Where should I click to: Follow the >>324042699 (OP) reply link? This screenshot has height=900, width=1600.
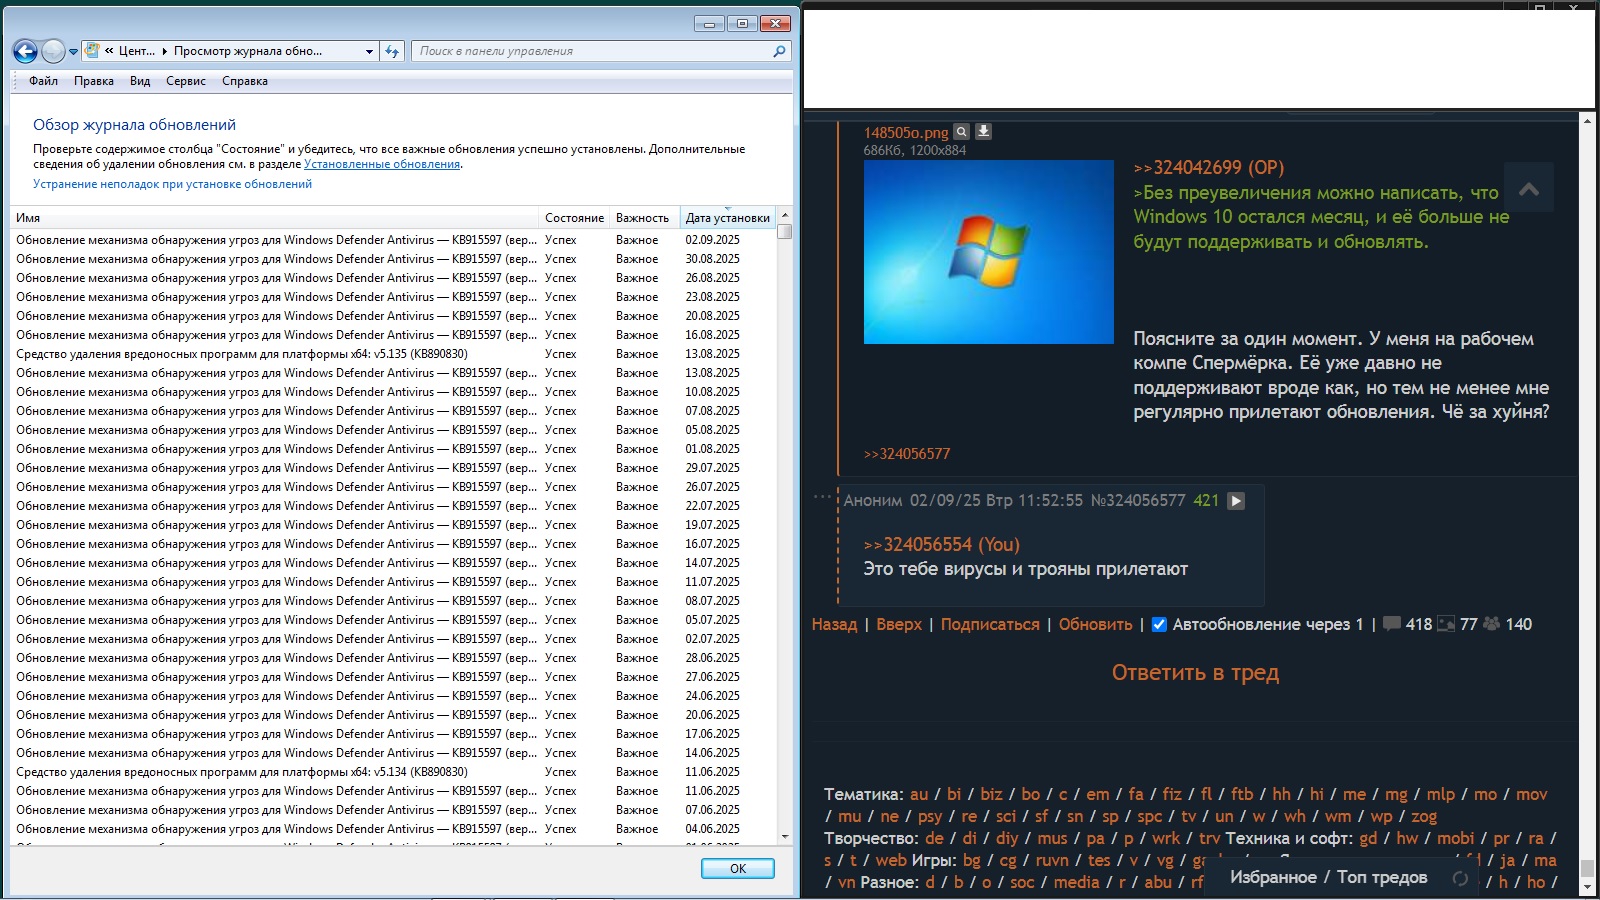1209,168
